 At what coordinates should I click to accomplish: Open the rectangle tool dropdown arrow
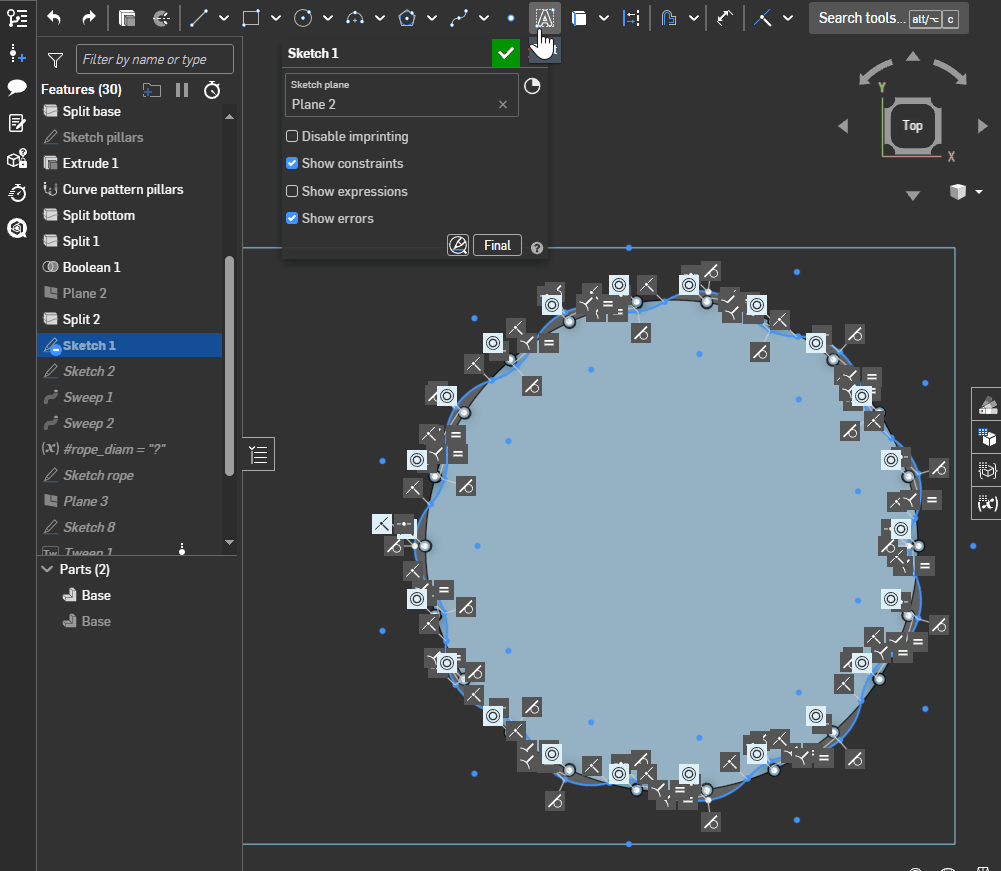[276, 18]
